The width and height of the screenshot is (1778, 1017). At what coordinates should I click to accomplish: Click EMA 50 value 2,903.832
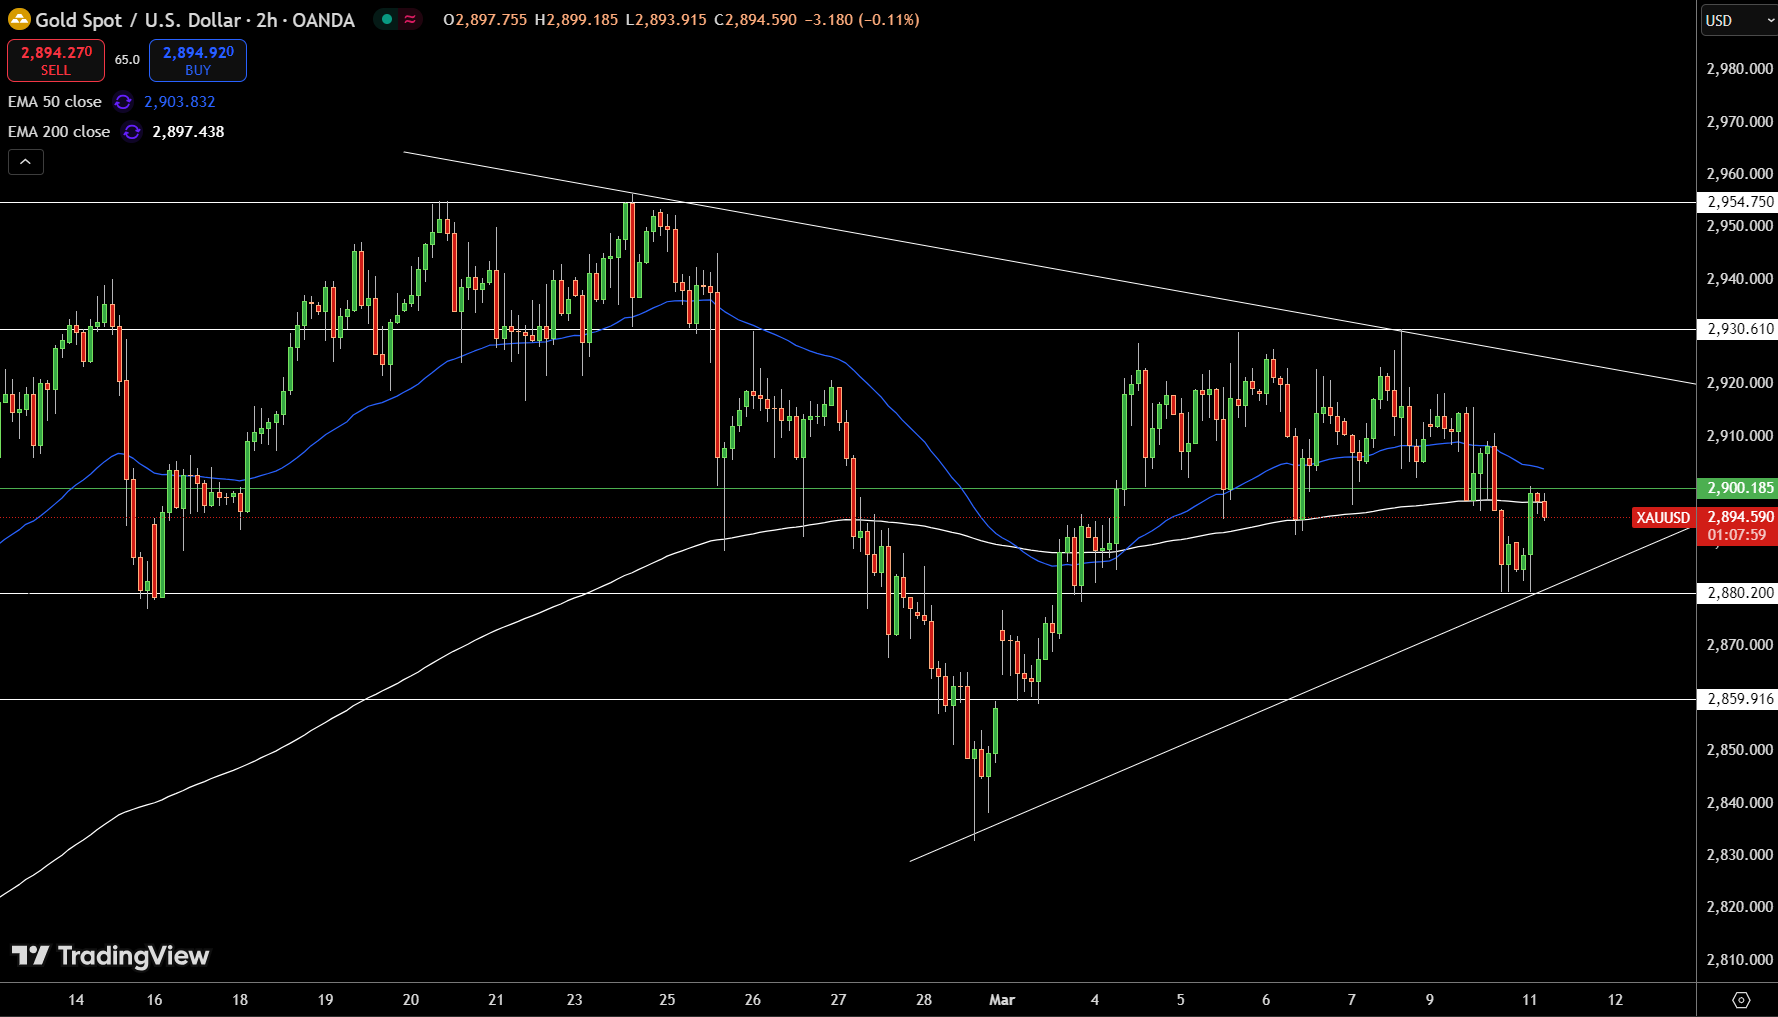click(x=180, y=102)
